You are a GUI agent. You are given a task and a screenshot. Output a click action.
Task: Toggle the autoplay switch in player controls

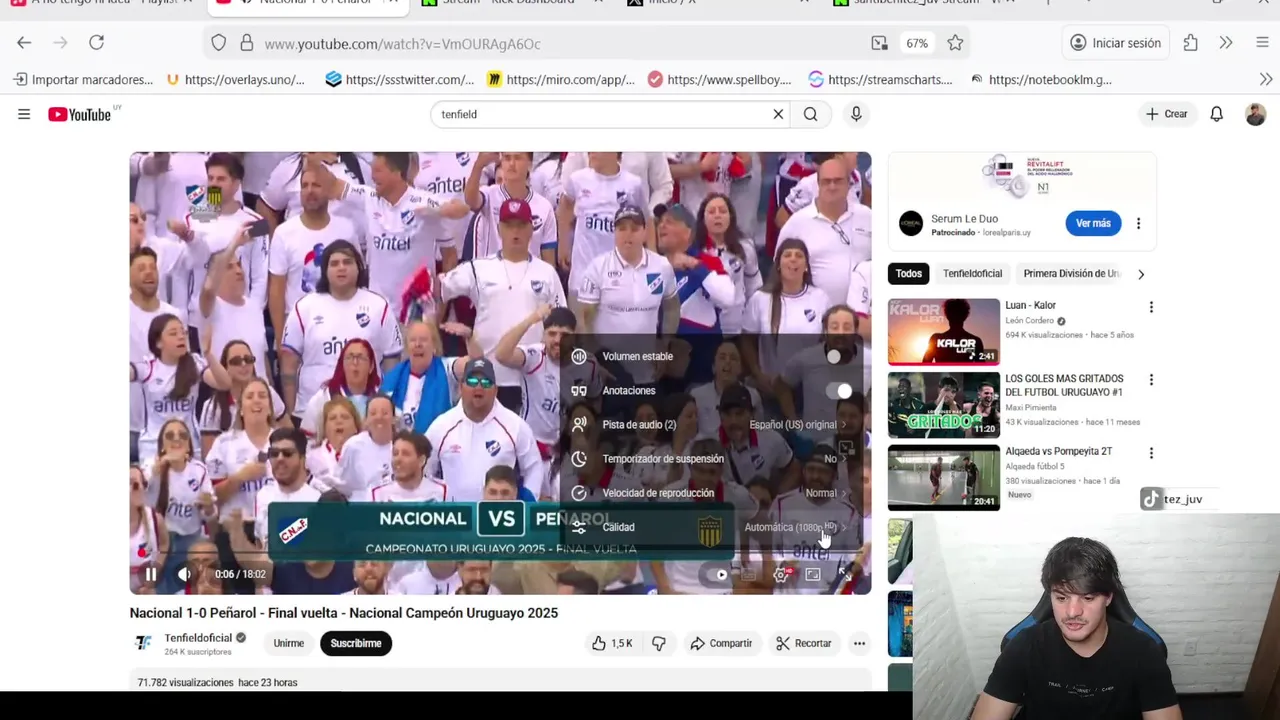point(716,574)
